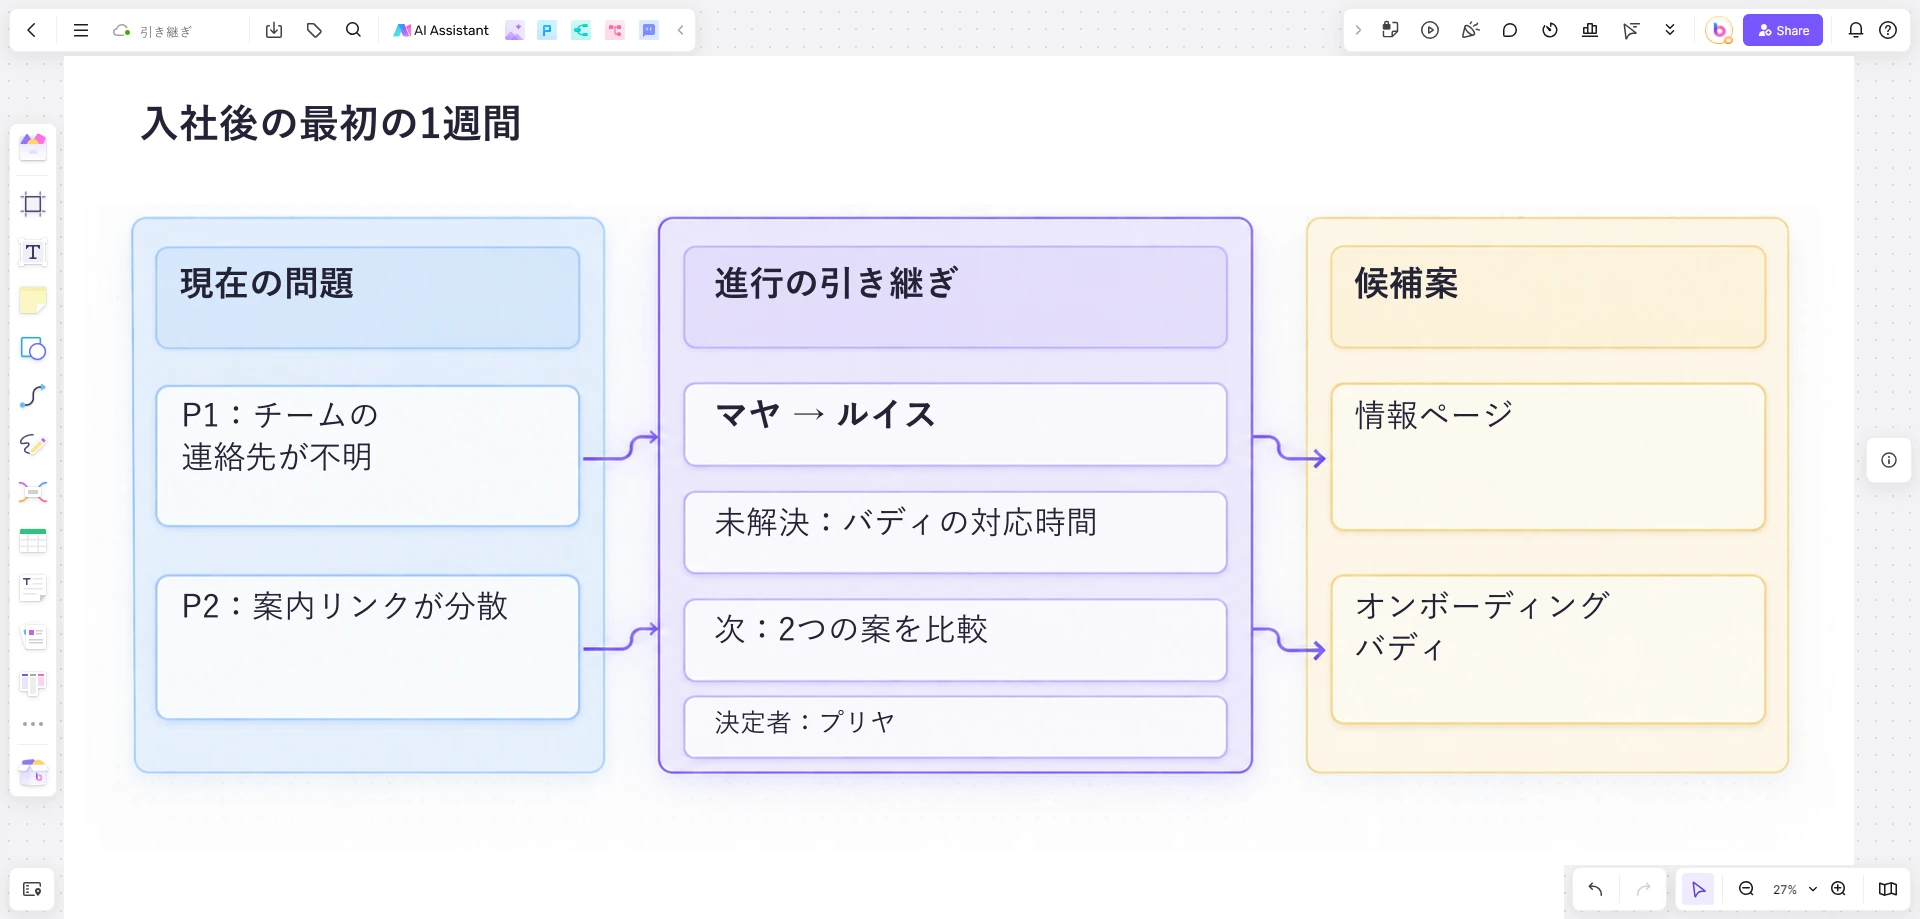Collapse right toolbar using the chevron

tap(1358, 30)
